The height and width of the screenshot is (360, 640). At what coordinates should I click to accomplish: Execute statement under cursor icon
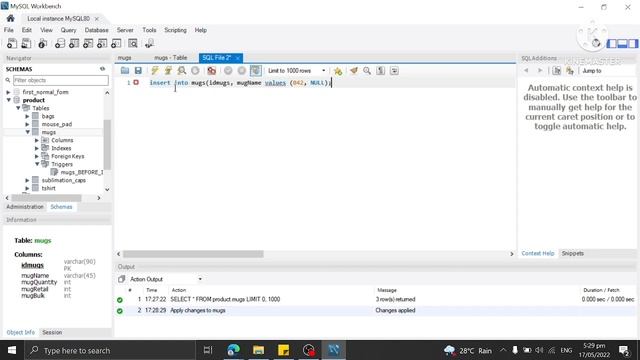pyautogui.click(x=168, y=71)
